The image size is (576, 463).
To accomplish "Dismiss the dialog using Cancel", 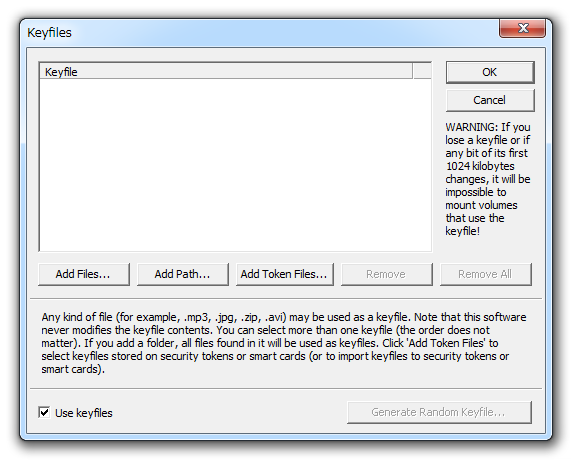I will tap(490, 100).
